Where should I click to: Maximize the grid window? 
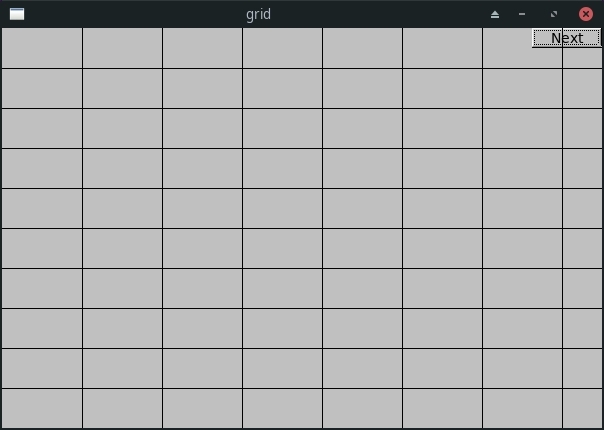pyautogui.click(x=554, y=14)
